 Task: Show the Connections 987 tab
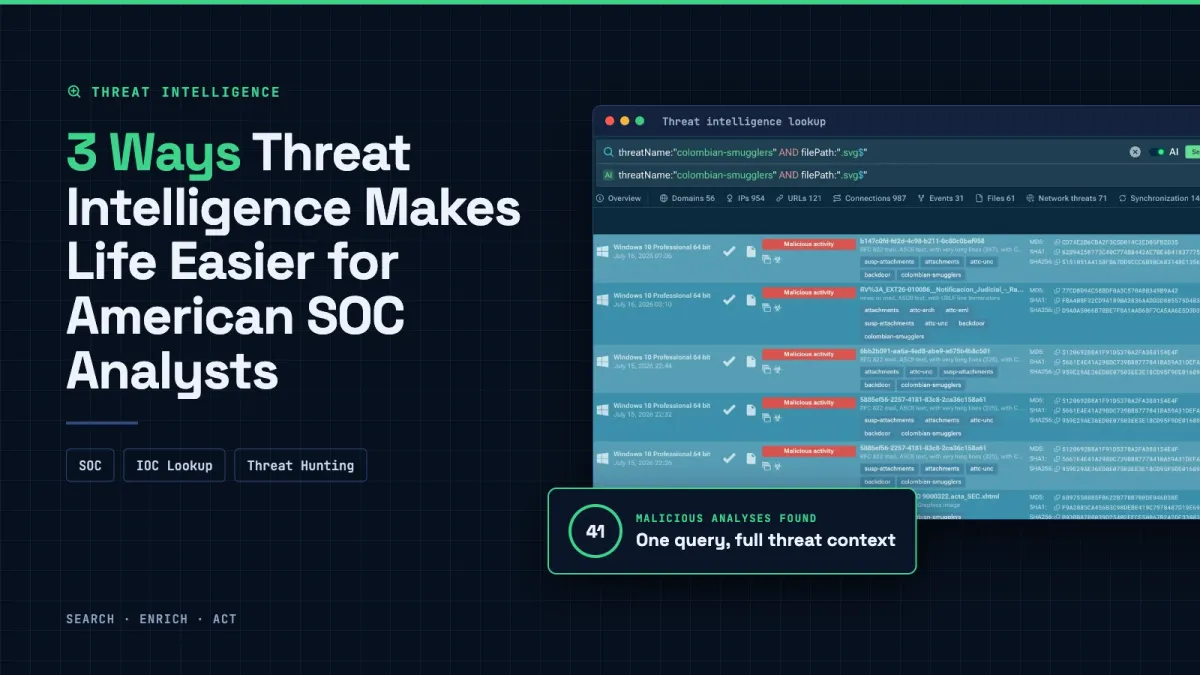point(869,198)
